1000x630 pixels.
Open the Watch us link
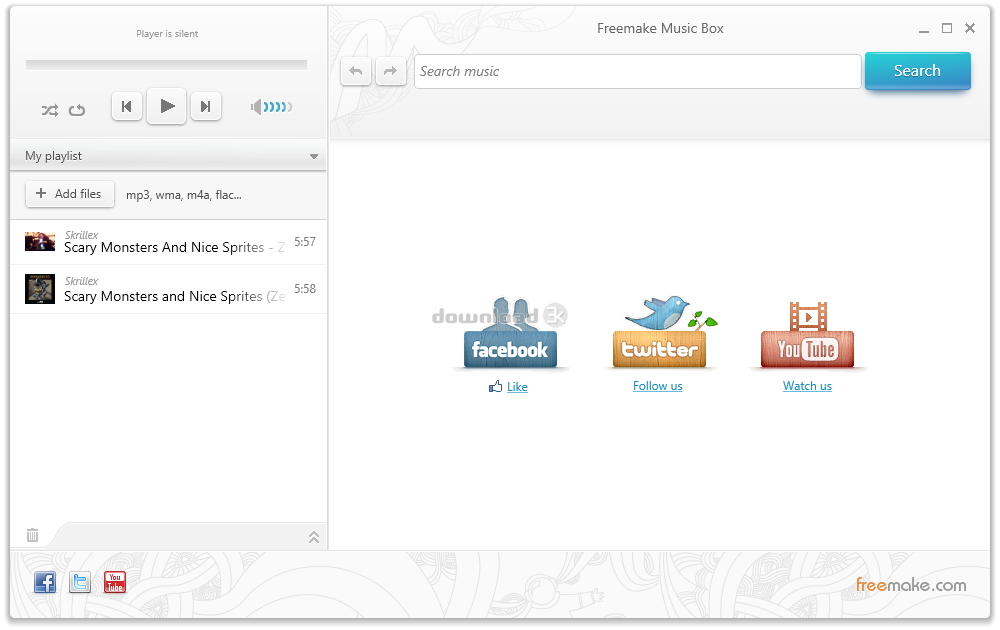click(x=807, y=386)
